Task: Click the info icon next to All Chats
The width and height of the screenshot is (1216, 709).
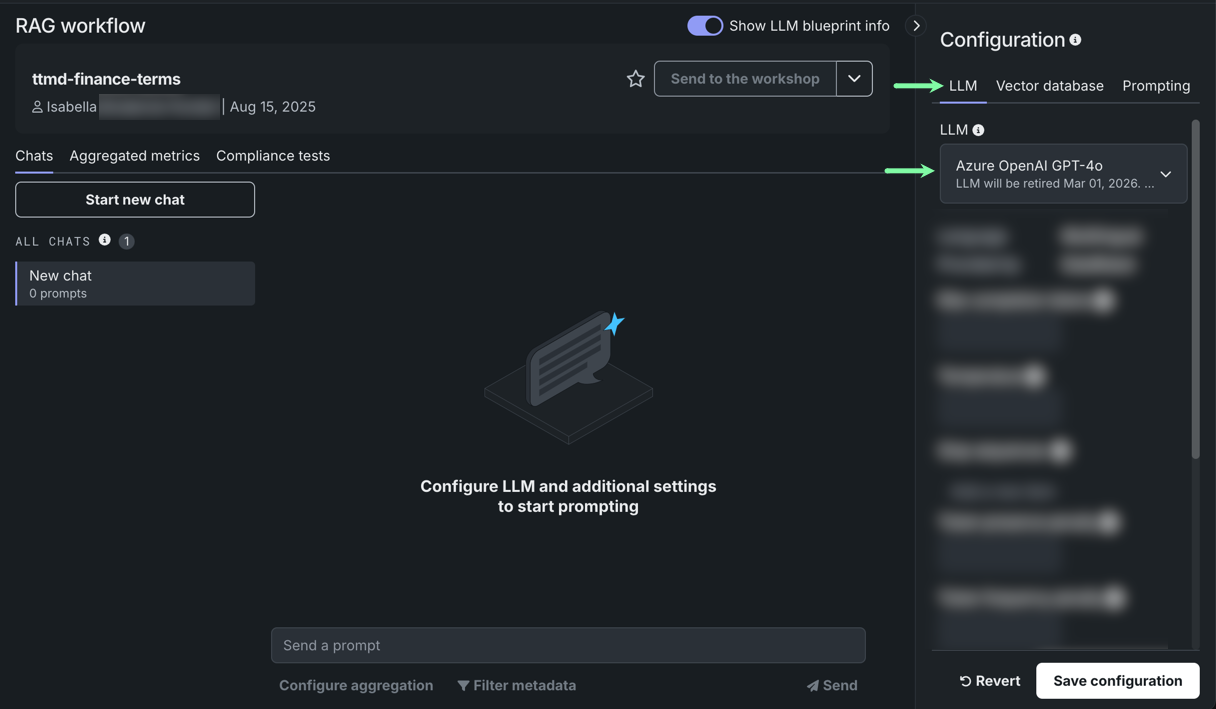Action: point(104,240)
